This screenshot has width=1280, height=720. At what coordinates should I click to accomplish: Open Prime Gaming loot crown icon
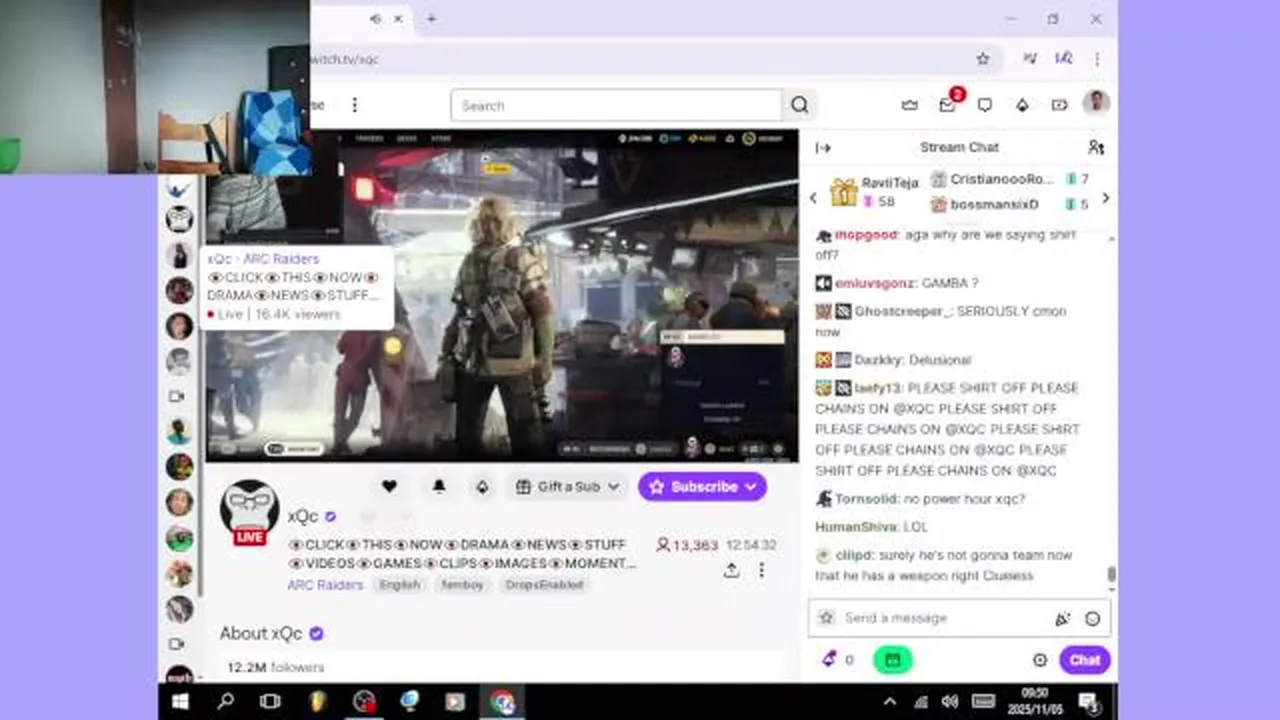point(909,105)
